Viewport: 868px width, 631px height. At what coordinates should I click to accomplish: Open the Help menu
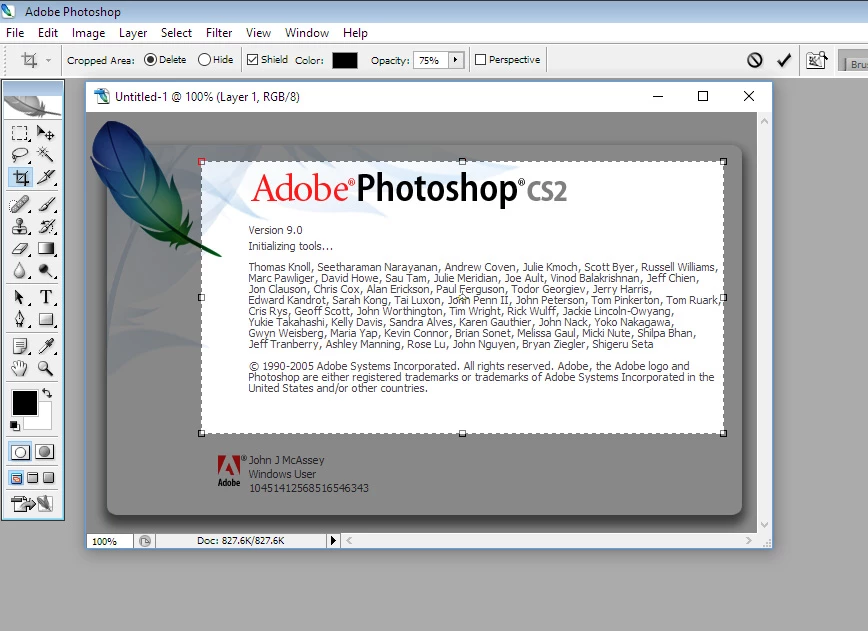(x=355, y=33)
